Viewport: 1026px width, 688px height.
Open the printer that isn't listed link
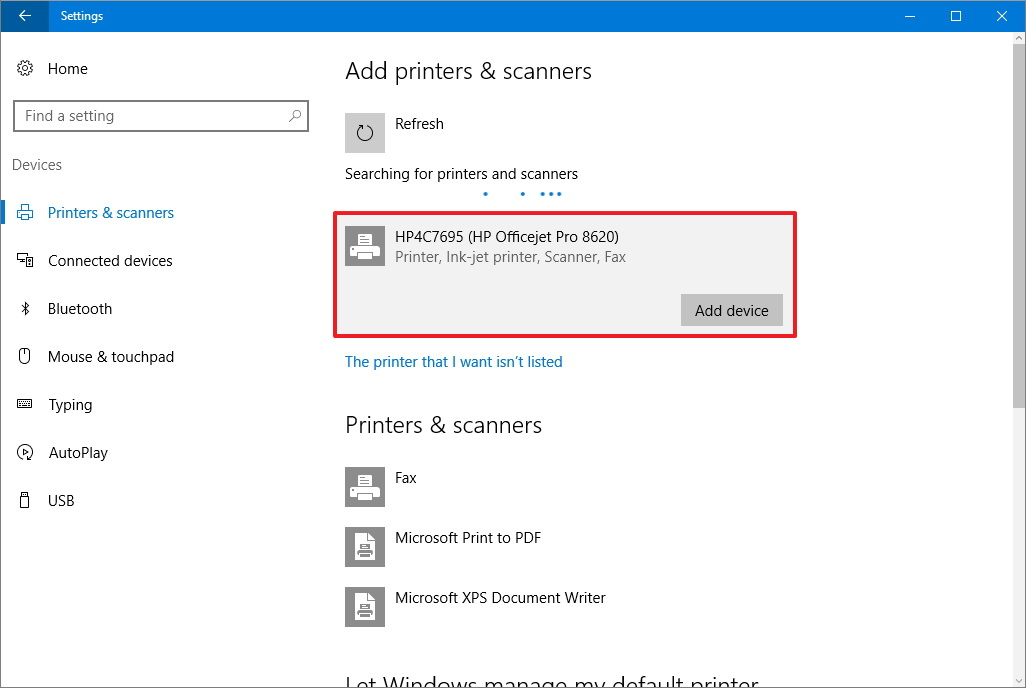pyautogui.click(x=453, y=361)
